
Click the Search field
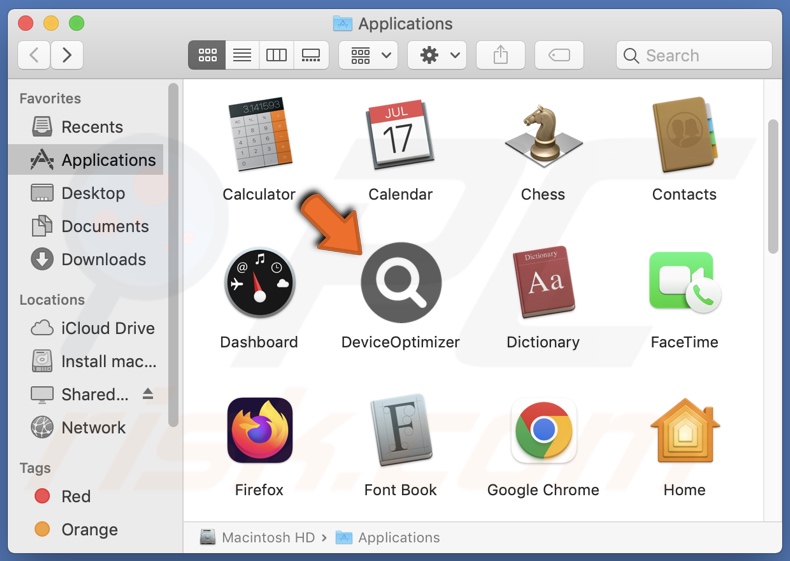[694, 56]
